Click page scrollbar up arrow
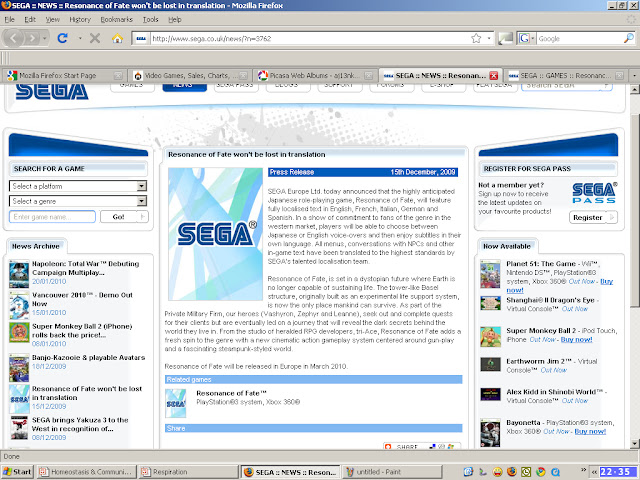 [x=634, y=89]
